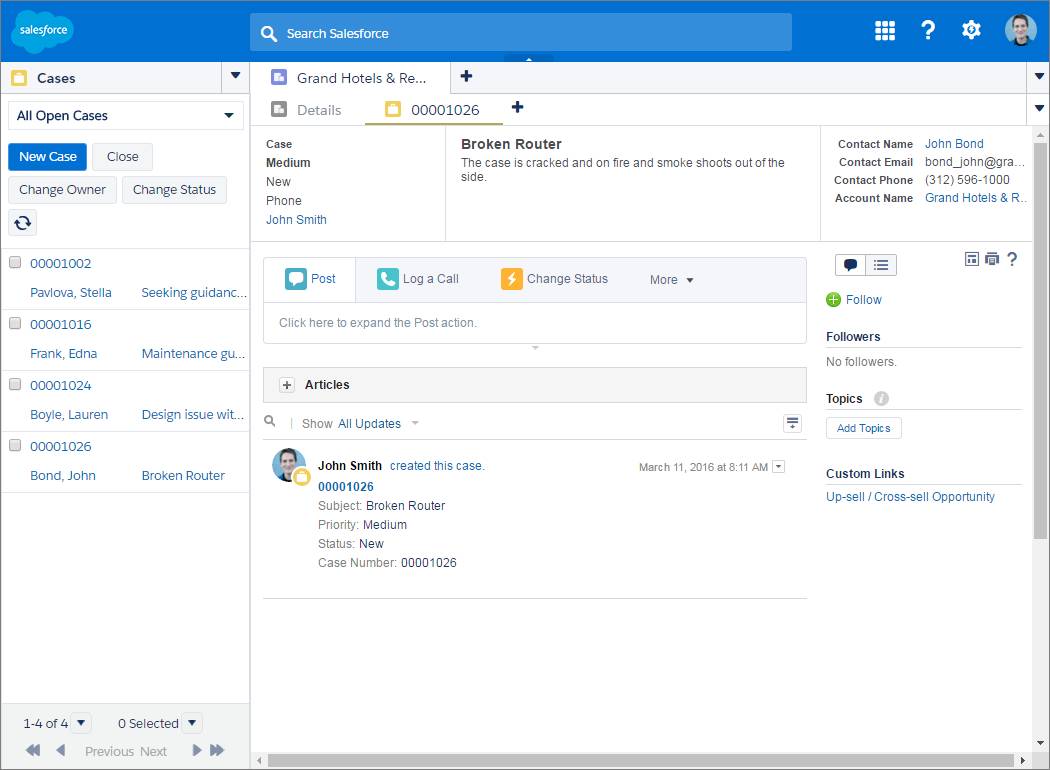Open the primary tab bar menu arrow
1050x770 pixels.
[1039, 76]
